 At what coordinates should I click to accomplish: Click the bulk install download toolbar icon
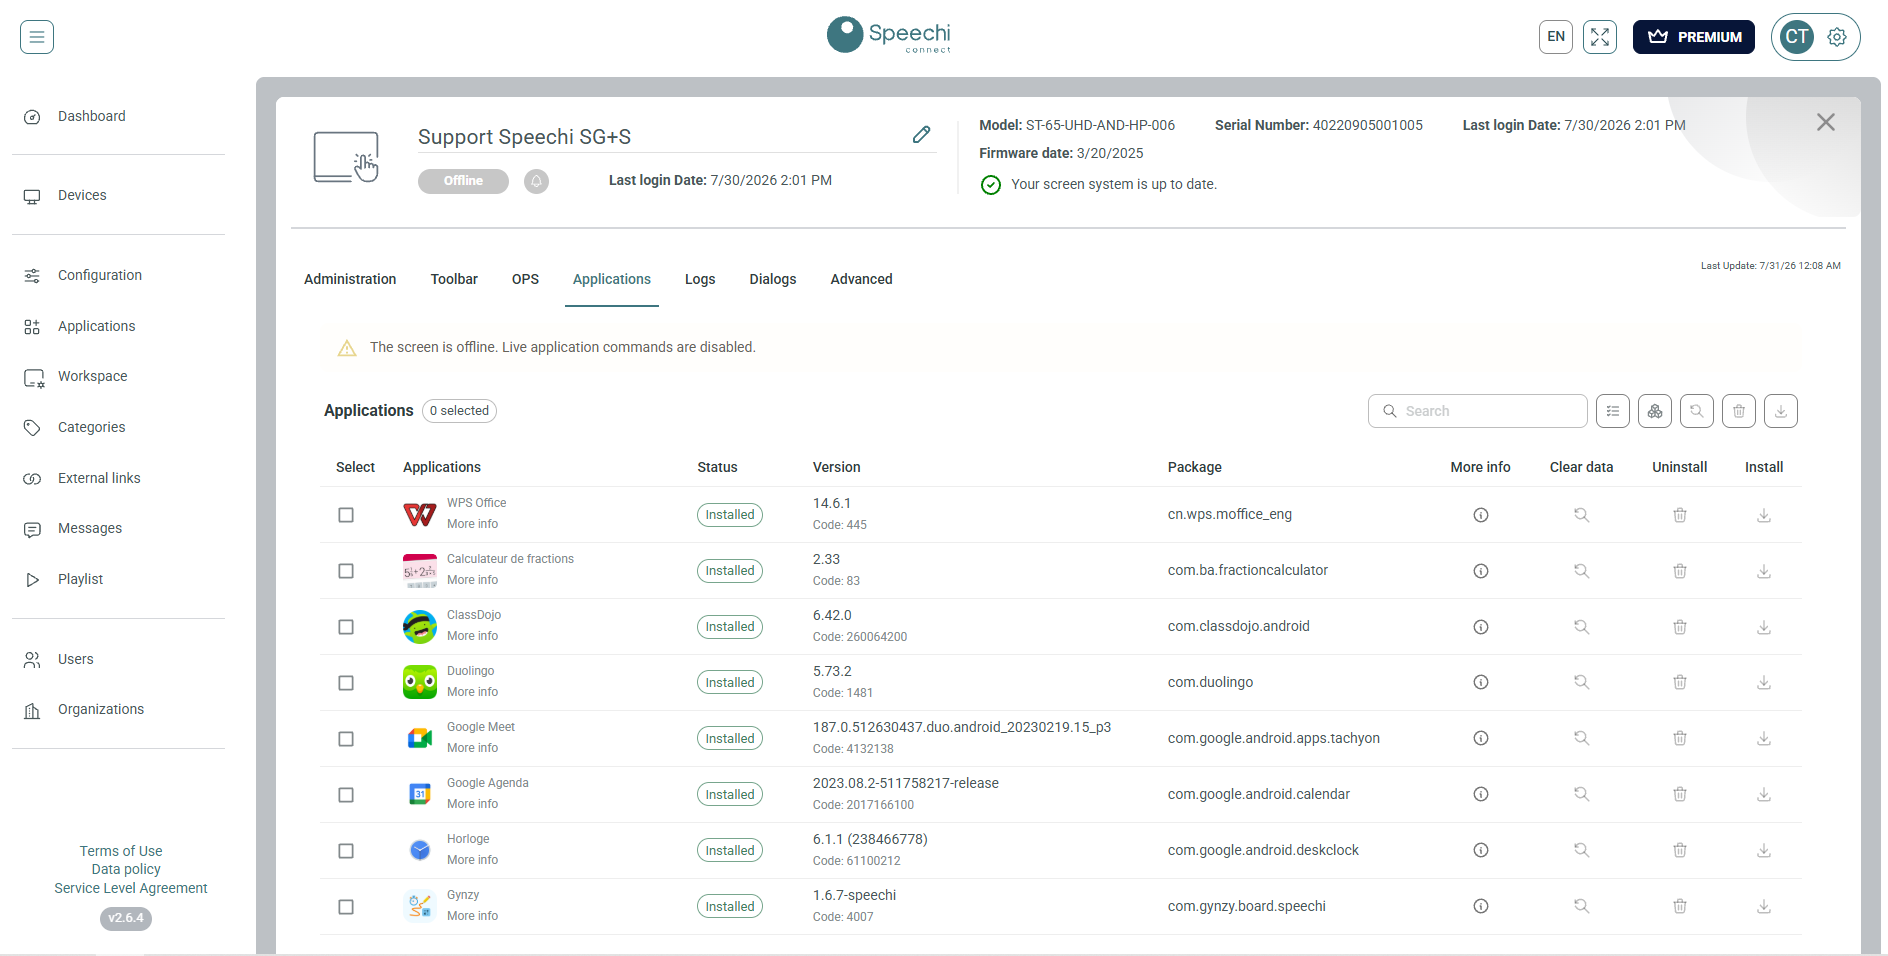[x=1781, y=411]
